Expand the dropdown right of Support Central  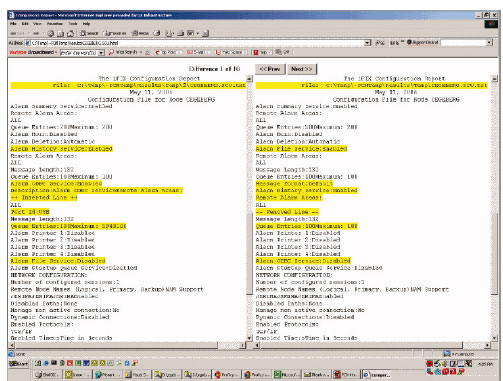tap(489, 43)
